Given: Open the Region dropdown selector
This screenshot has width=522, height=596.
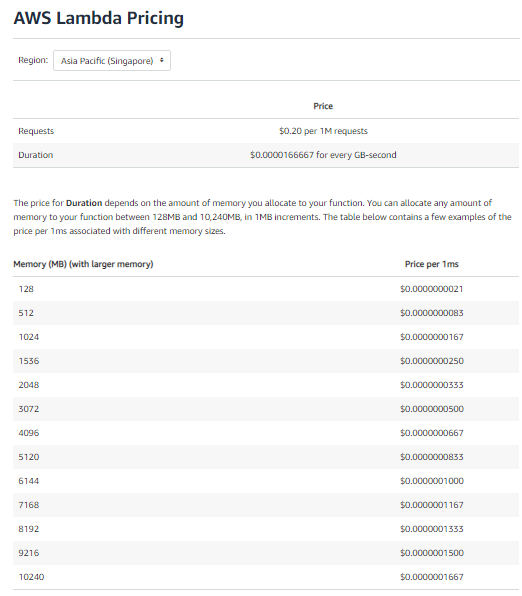Looking at the screenshot, I should (112, 60).
